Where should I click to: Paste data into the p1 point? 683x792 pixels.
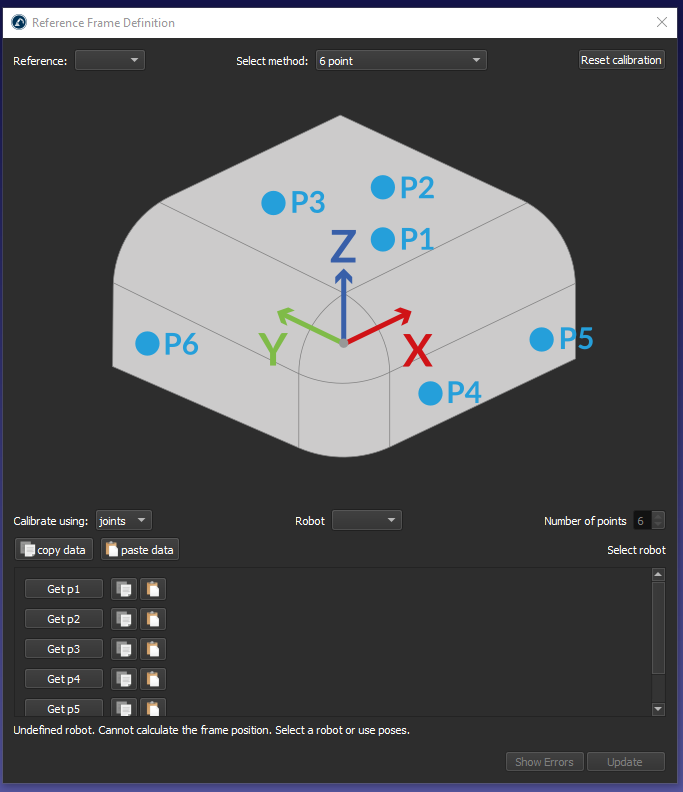click(153, 589)
